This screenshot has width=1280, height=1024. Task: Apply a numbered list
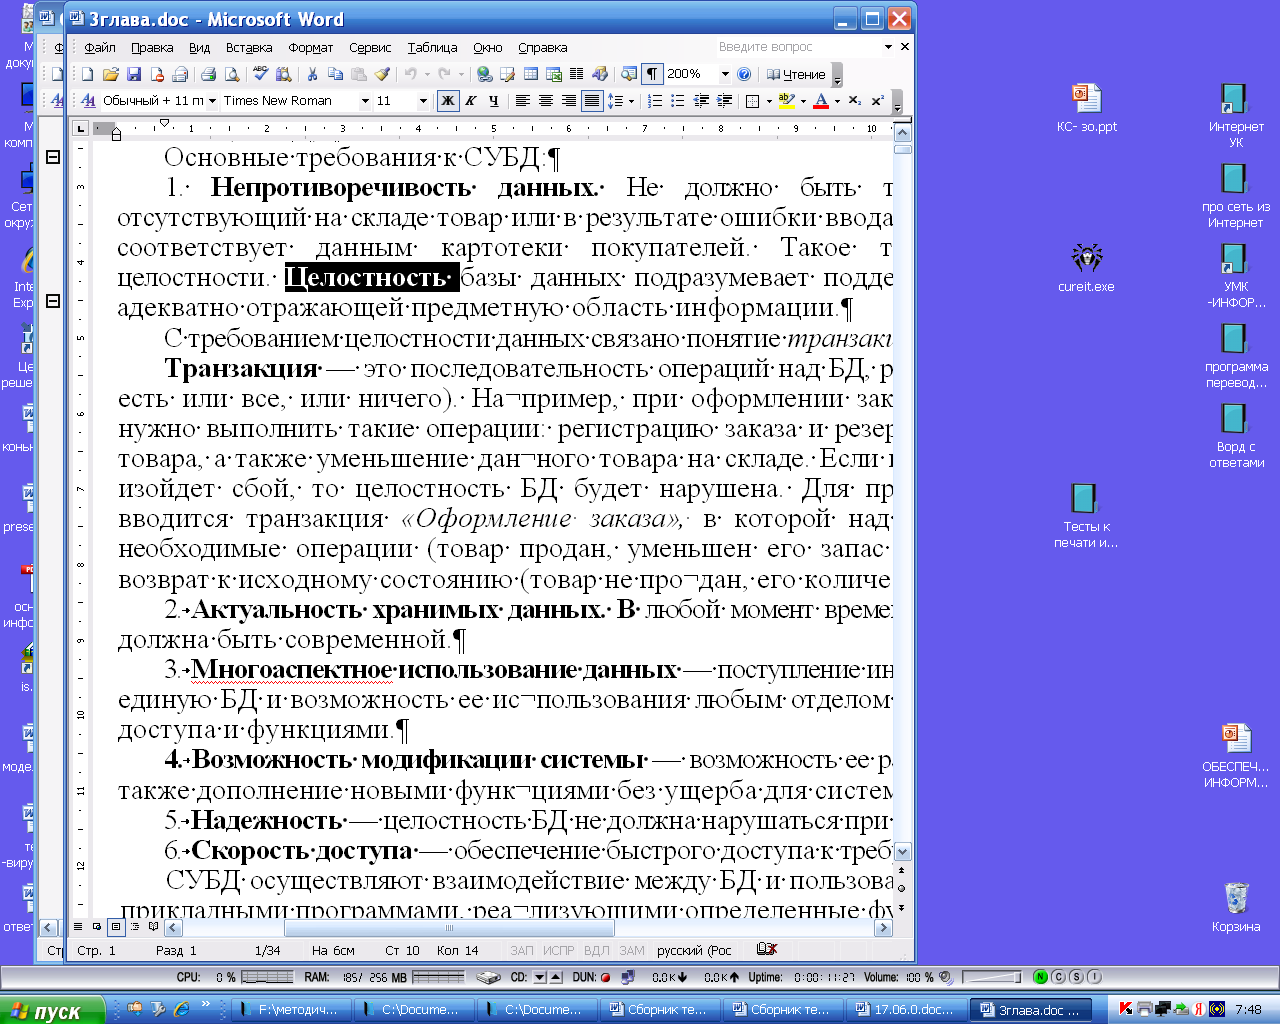pyautogui.click(x=655, y=101)
